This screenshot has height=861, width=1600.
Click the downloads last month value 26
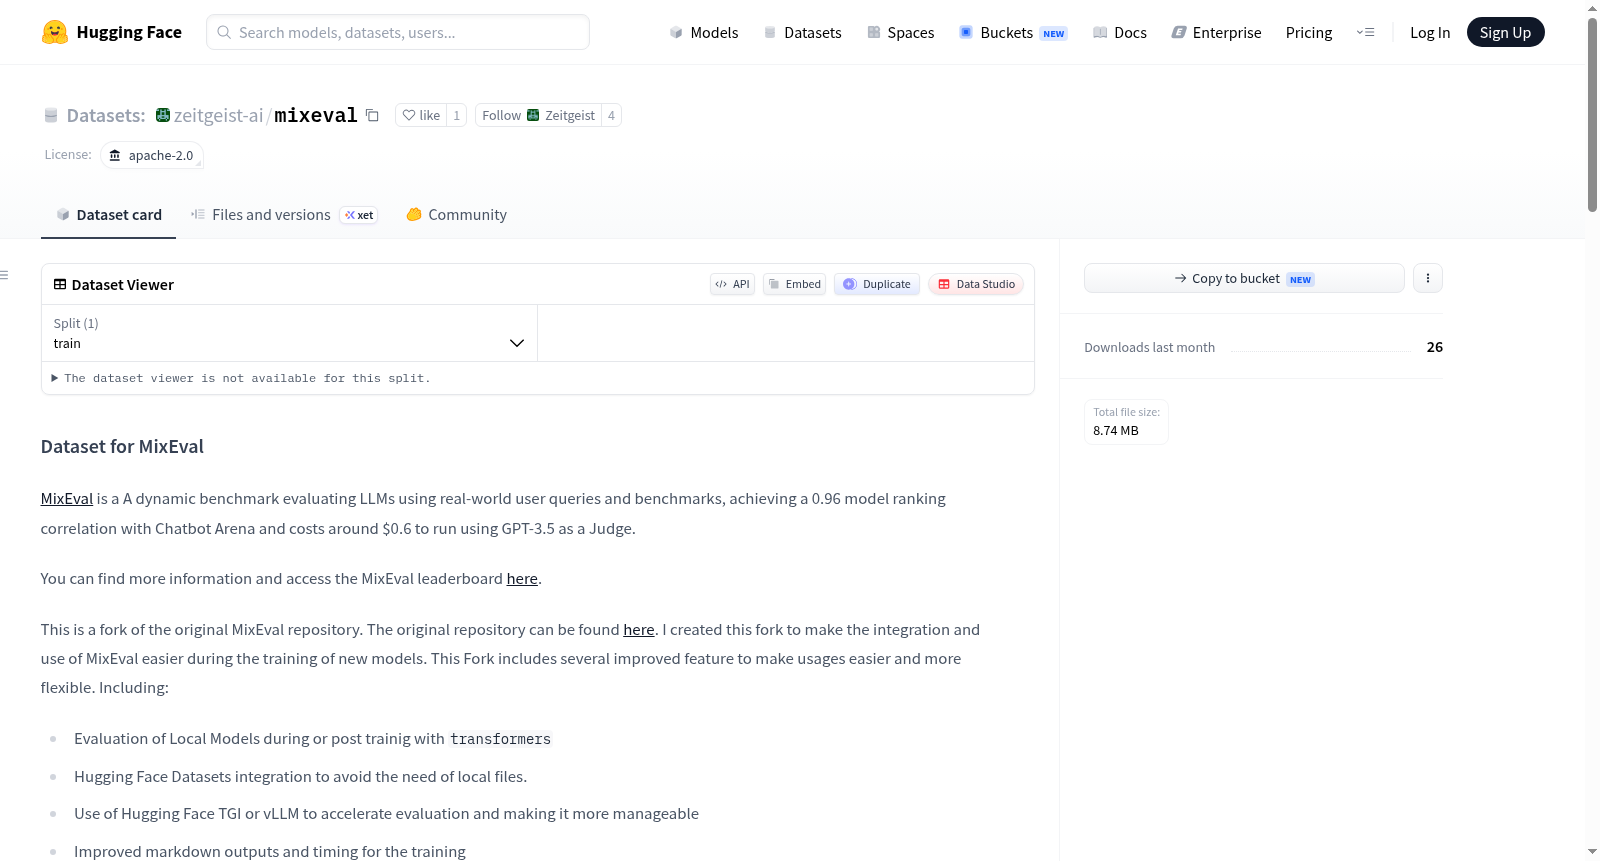[x=1435, y=347]
